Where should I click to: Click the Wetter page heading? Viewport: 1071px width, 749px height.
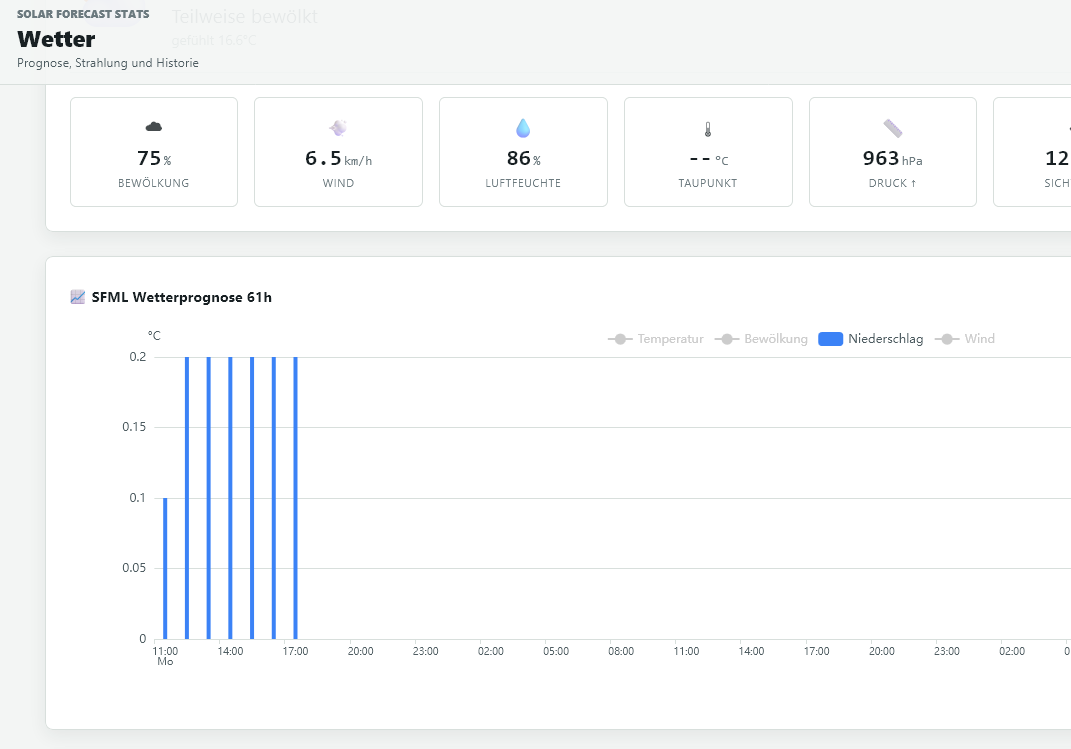click(56, 39)
